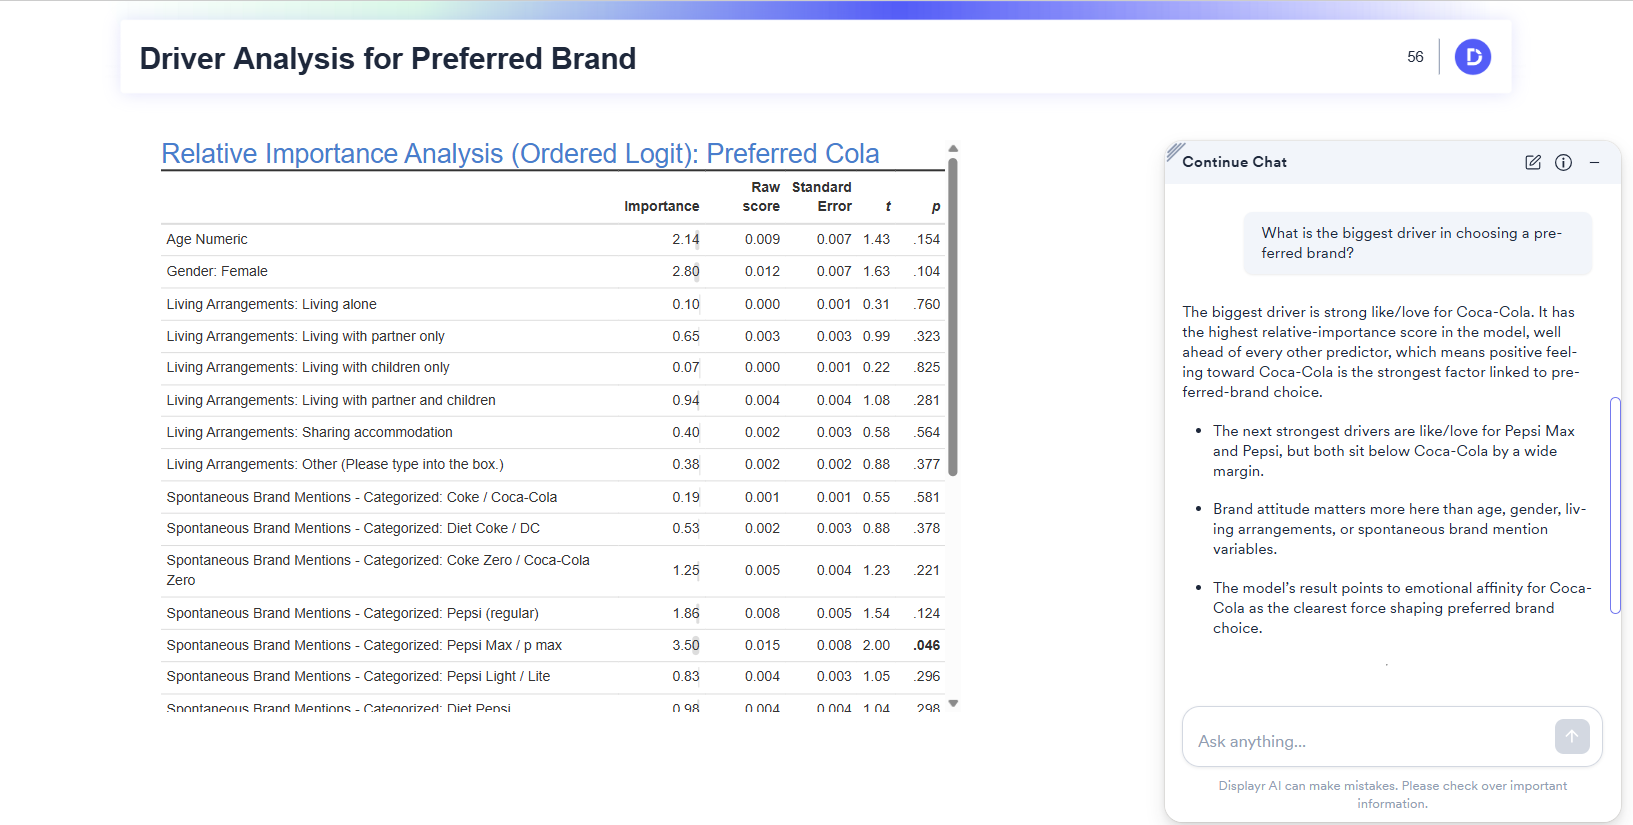Image resolution: width=1633 pixels, height=825 pixels.
Task: Select the Age Numeric row label
Action: click(207, 239)
